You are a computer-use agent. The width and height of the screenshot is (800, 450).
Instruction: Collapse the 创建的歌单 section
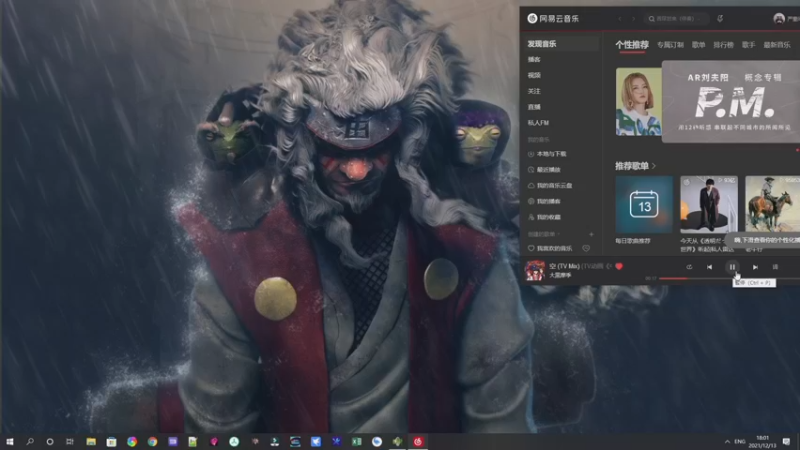click(x=544, y=234)
